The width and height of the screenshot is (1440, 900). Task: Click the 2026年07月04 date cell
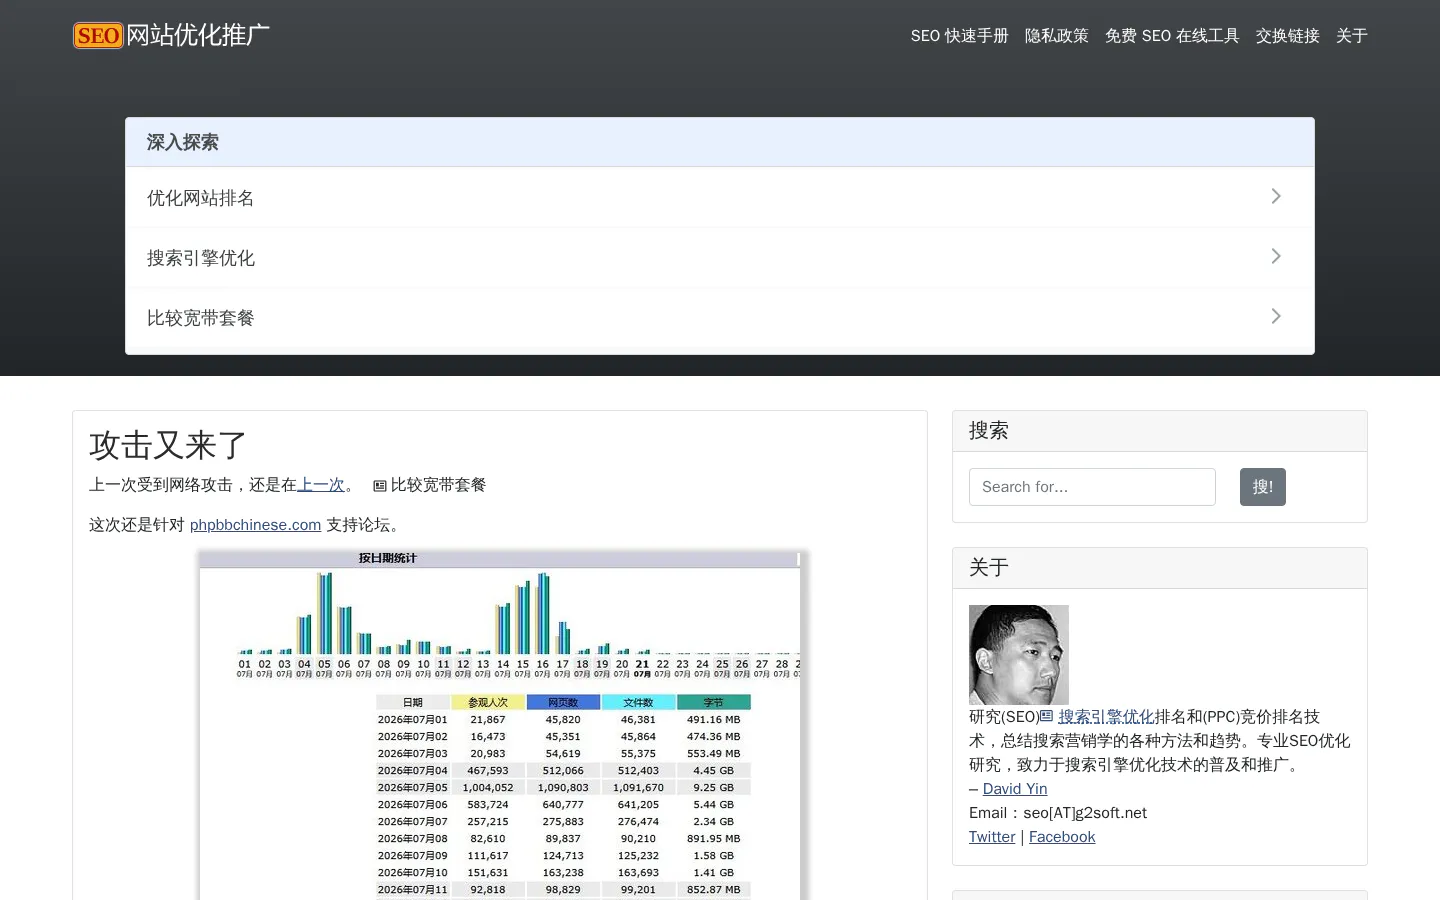pyautogui.click(x=413, y=770)
